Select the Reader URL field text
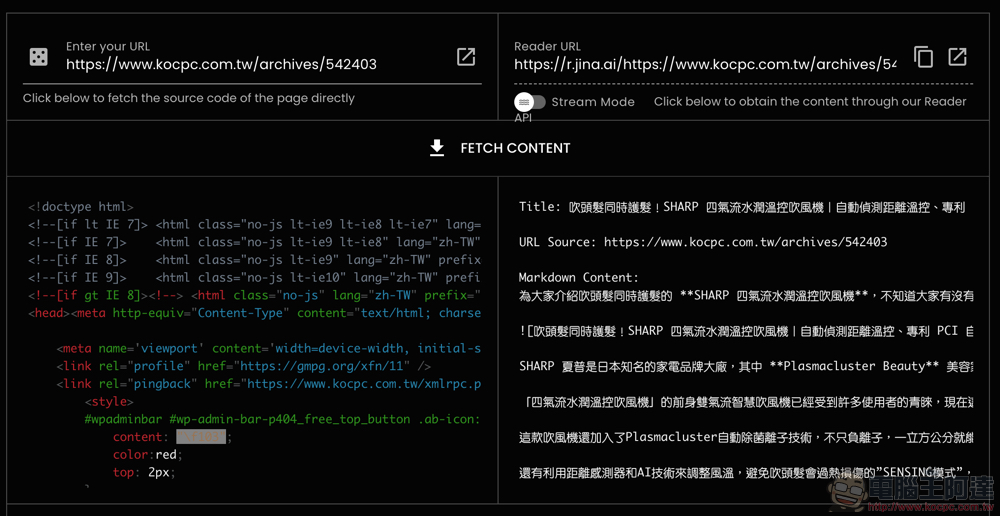The width and height of the screenshot is (1000, 516). [705, 64]
